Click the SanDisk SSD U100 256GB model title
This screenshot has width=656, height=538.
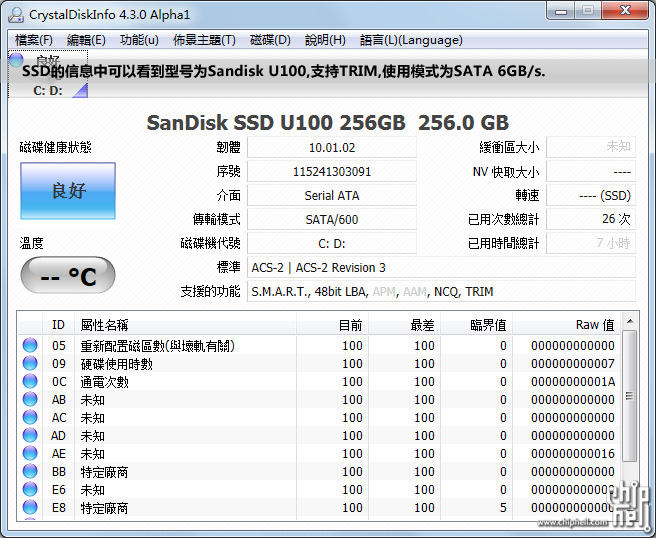[328, 123]
